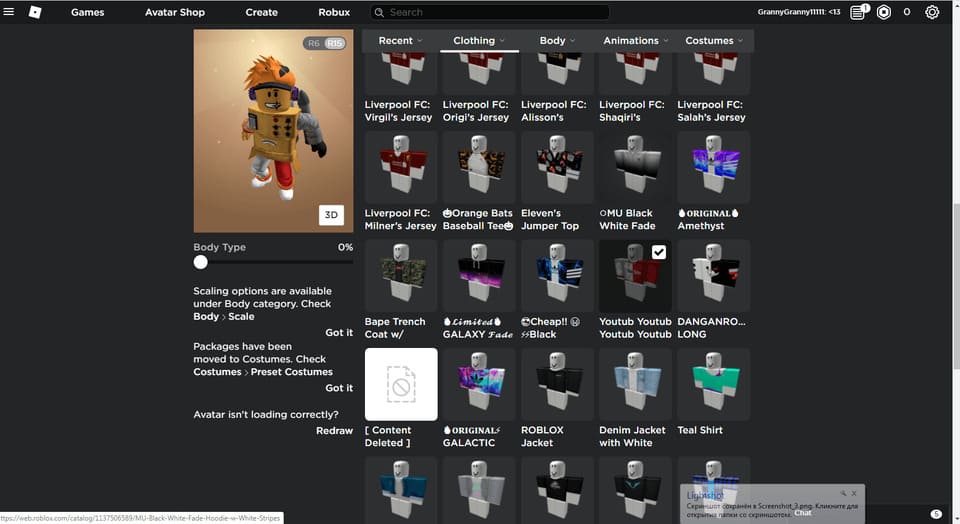Image resolution: width=960 pixels, height=524 pixels.
Task: Open the settings gear icon
Action: pyautogui.click(x=932, y=13)
